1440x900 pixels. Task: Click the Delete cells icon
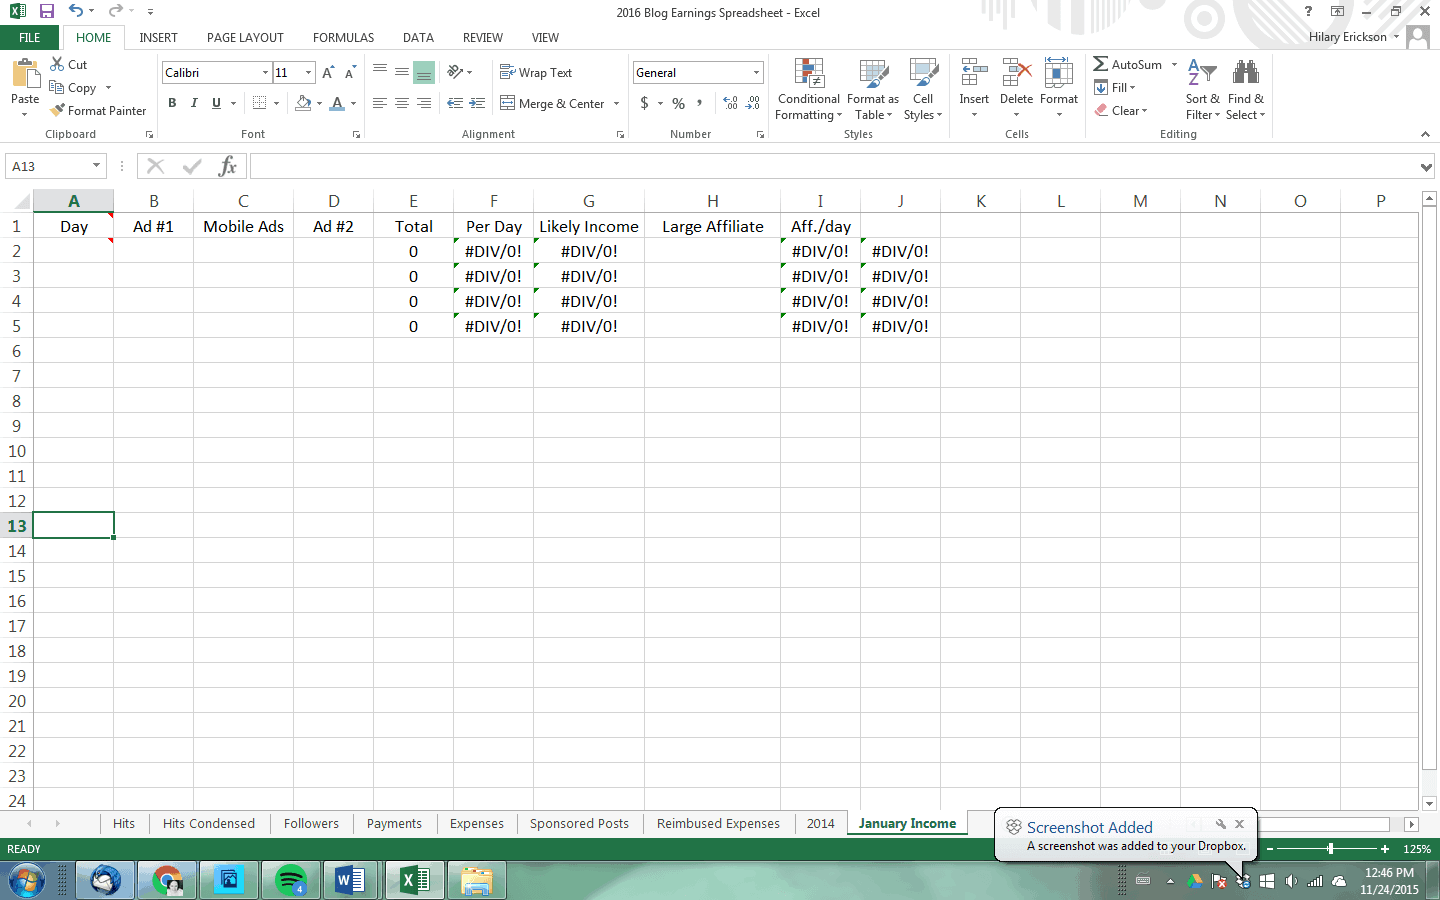(1016, 74)
